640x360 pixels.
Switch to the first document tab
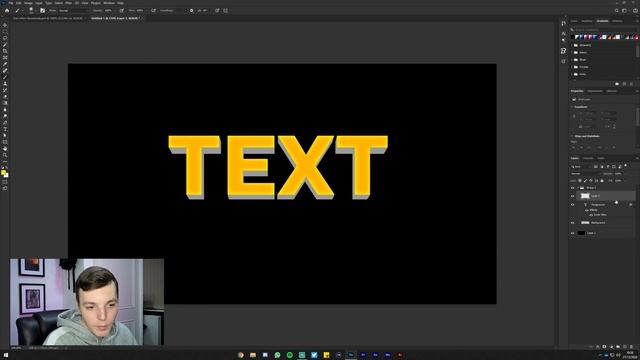47,18
